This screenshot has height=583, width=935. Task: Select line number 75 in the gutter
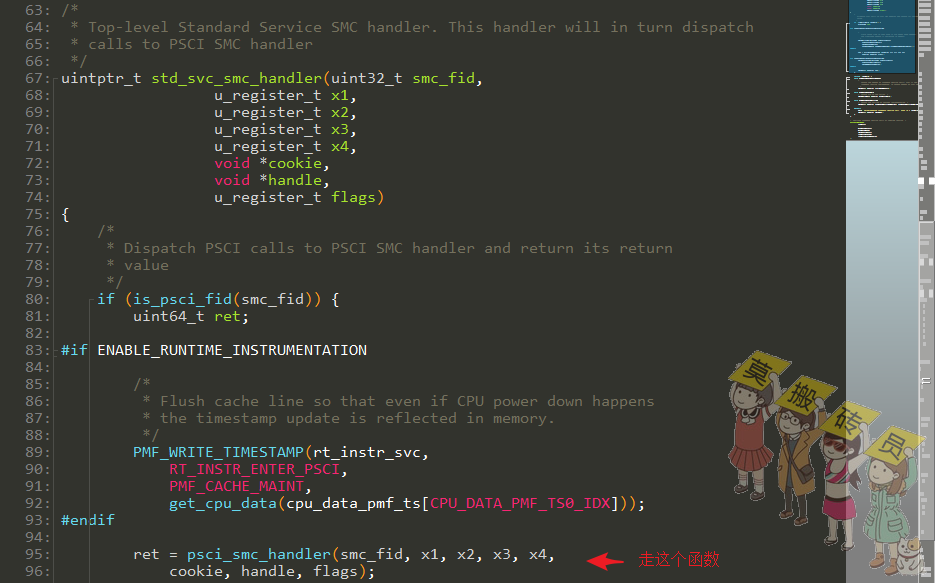[x=38, y=215]
